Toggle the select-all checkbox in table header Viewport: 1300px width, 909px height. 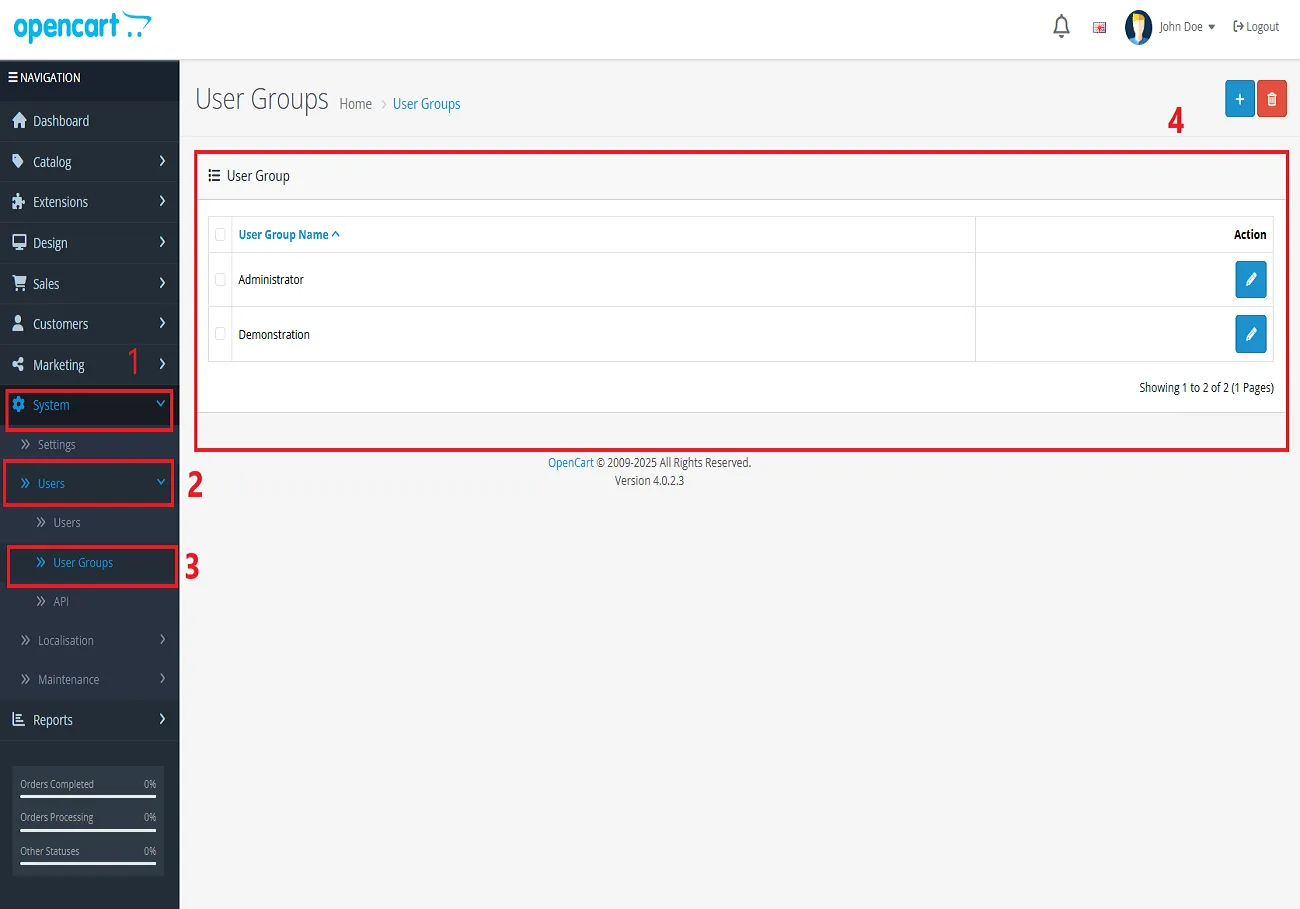220,235
